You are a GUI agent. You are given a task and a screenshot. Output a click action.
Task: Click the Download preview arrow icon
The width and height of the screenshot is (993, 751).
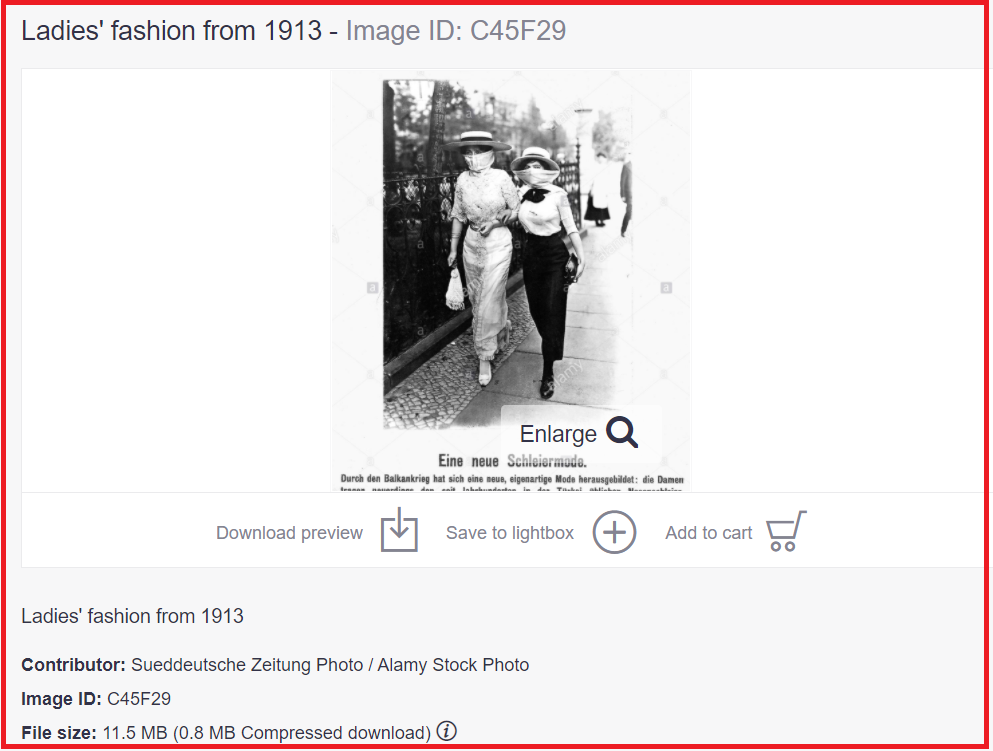[x=399, y=530]
